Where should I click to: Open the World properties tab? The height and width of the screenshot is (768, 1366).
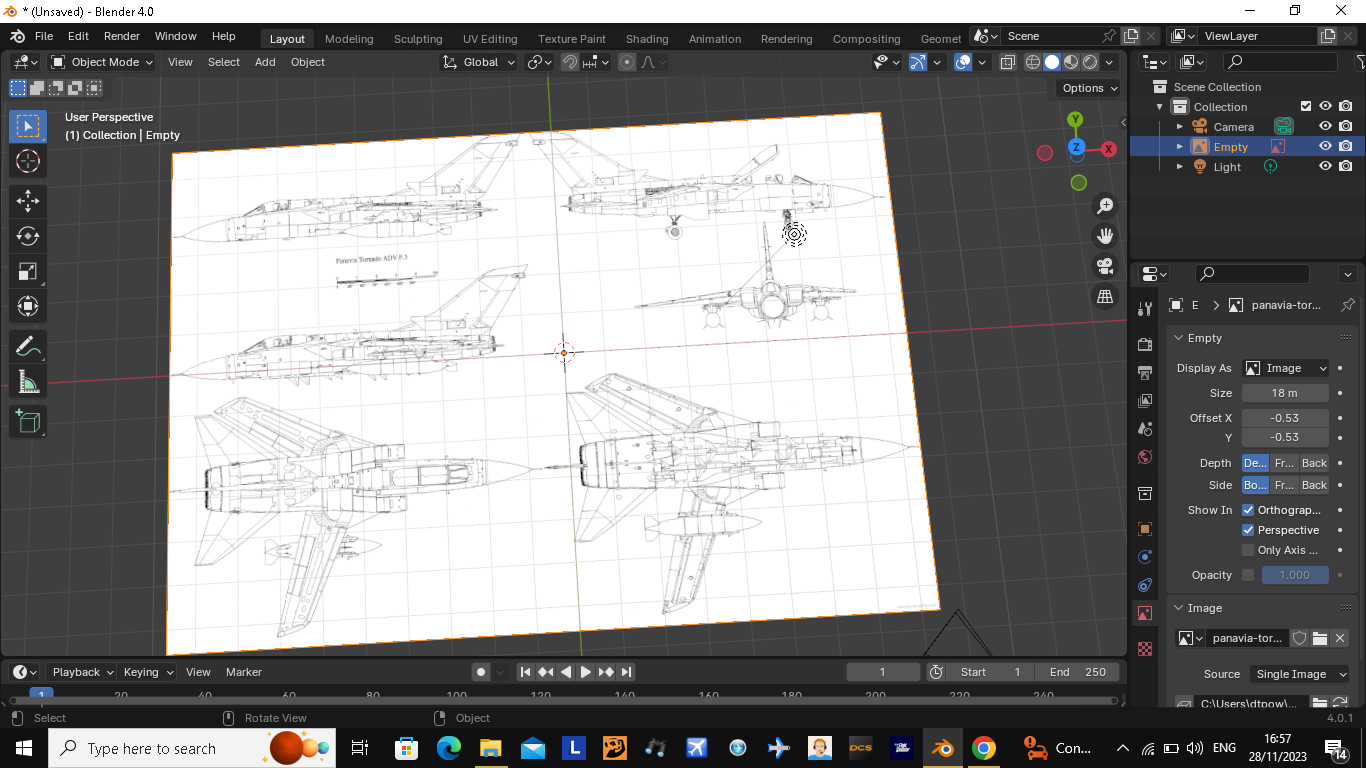1145,457
